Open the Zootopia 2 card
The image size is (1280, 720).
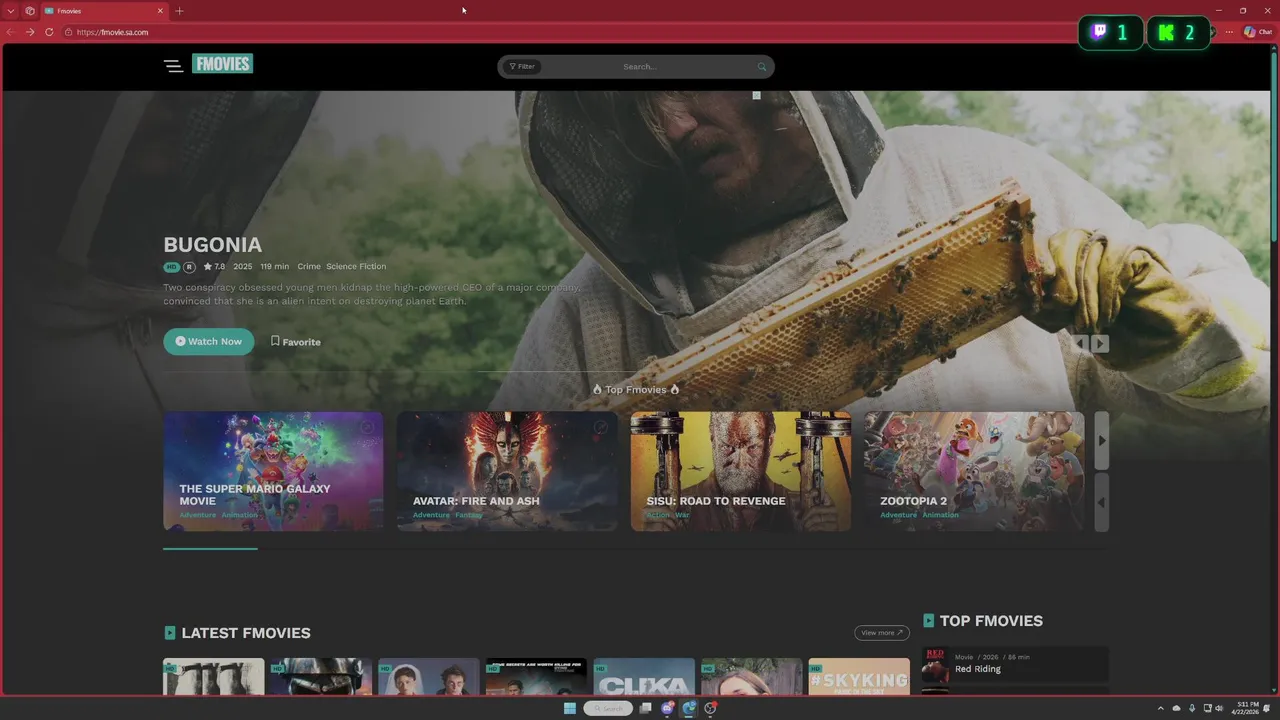pyautogui.click(x=974, y=471)
